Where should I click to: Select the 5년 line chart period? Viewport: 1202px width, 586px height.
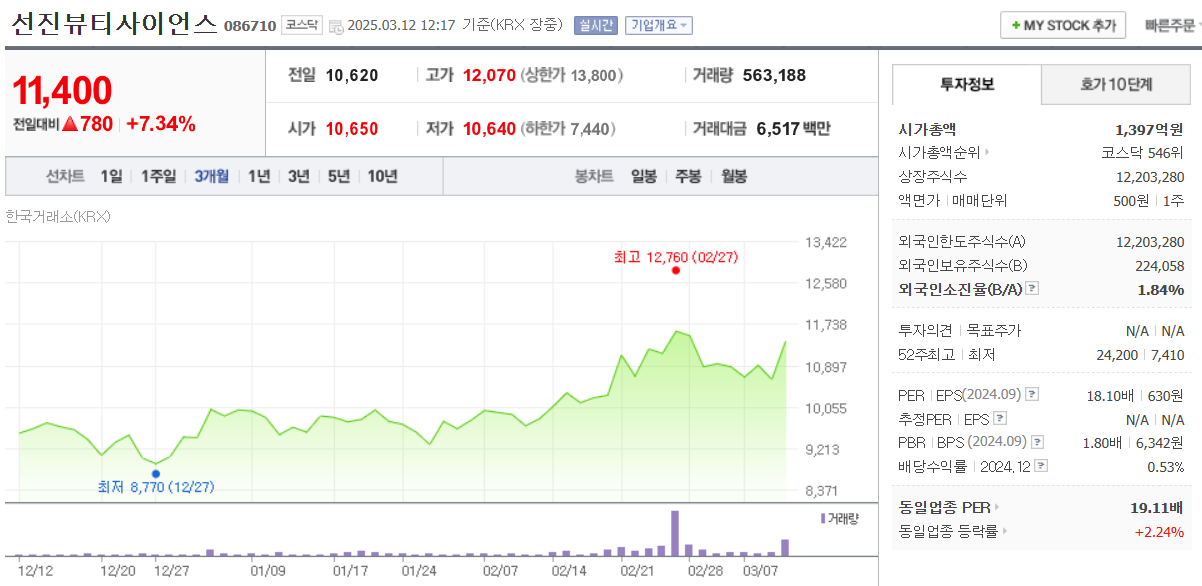339,176
